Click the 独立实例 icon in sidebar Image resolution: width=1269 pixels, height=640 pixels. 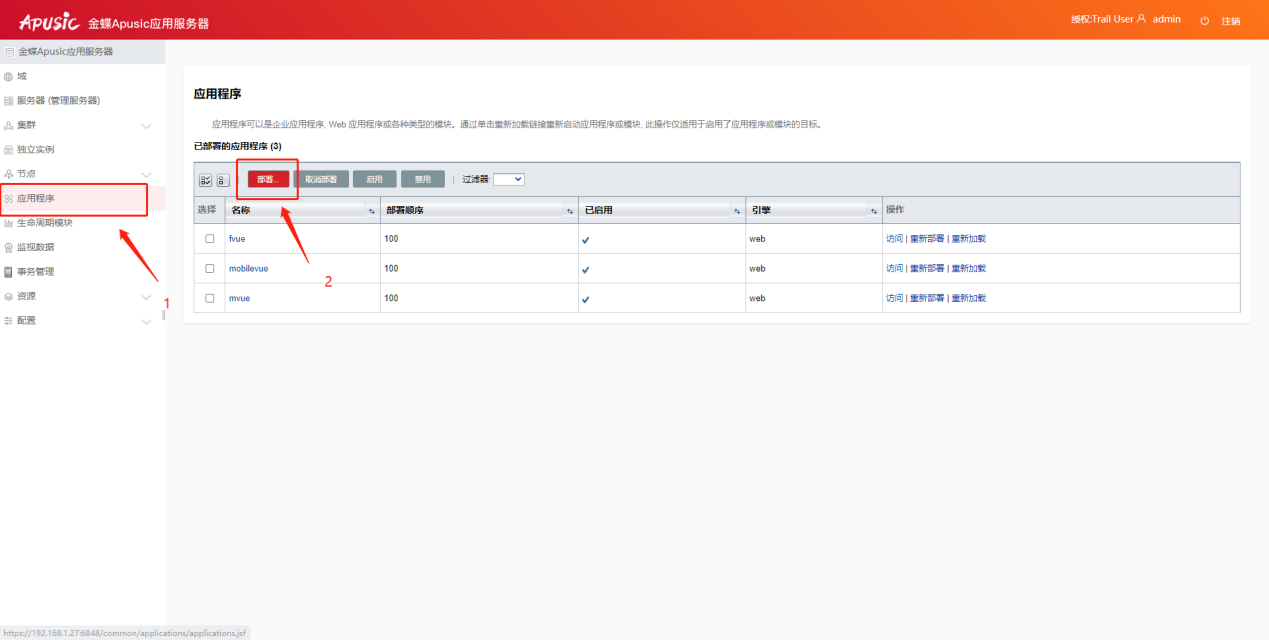click(9, 150)
